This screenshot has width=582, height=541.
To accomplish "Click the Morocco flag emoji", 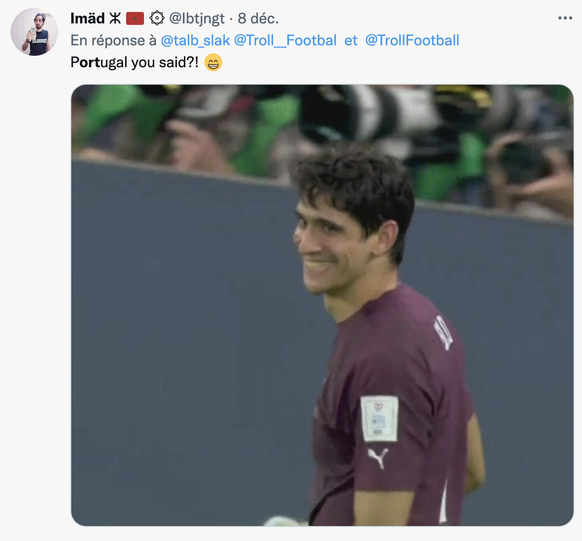I will click(x=135, y=19).
